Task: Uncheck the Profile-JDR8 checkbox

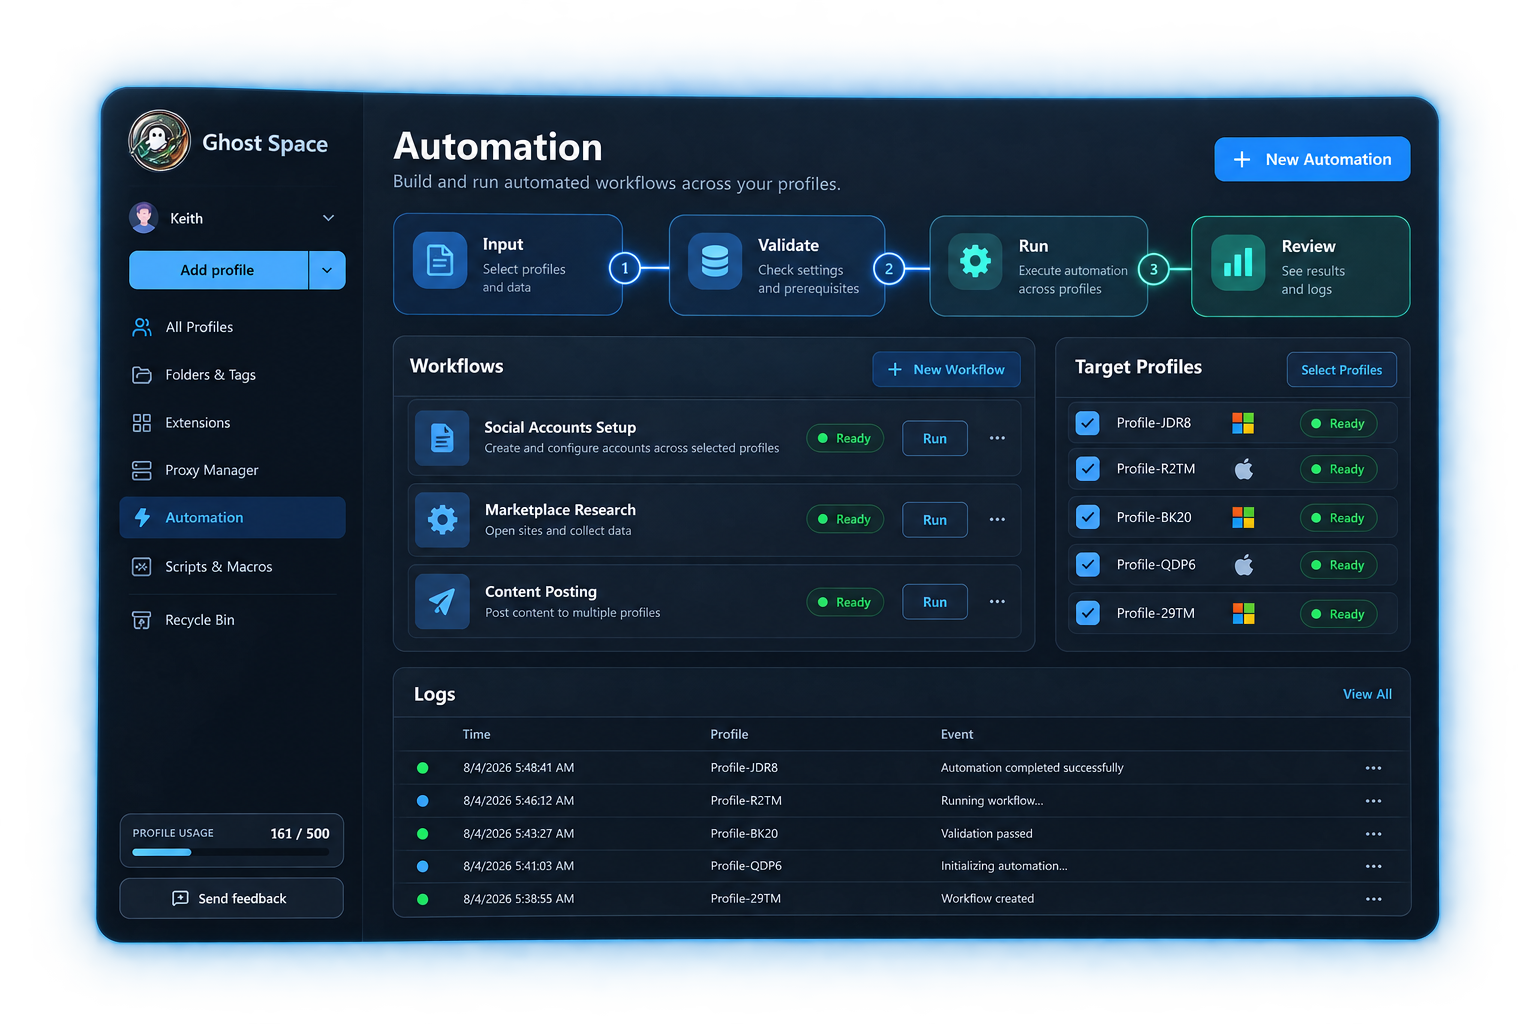Action: [1088, 423]
